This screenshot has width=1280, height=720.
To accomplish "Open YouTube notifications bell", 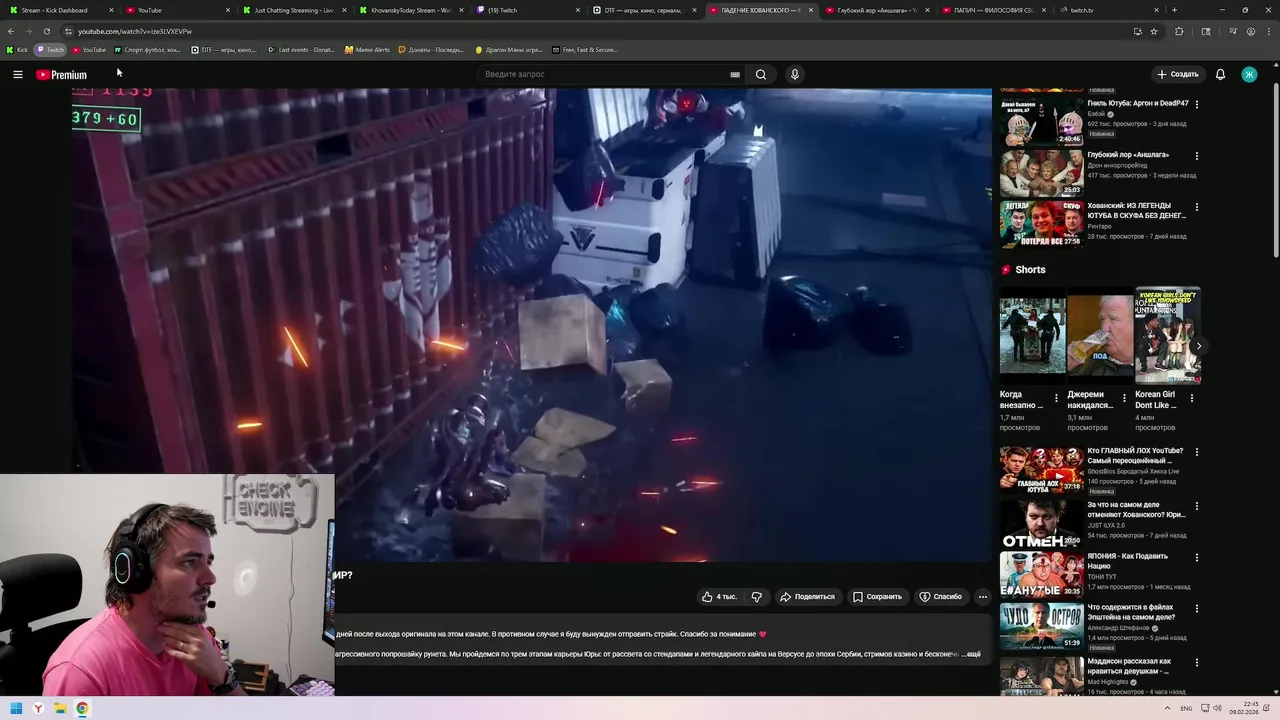I will click(1220, 74).
